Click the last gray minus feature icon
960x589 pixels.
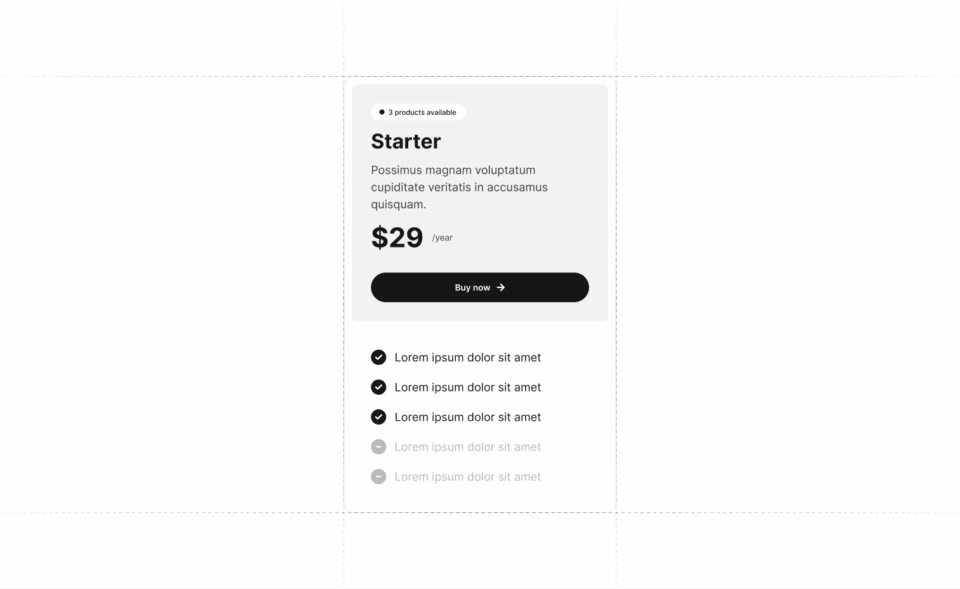[x=378, y=477]
